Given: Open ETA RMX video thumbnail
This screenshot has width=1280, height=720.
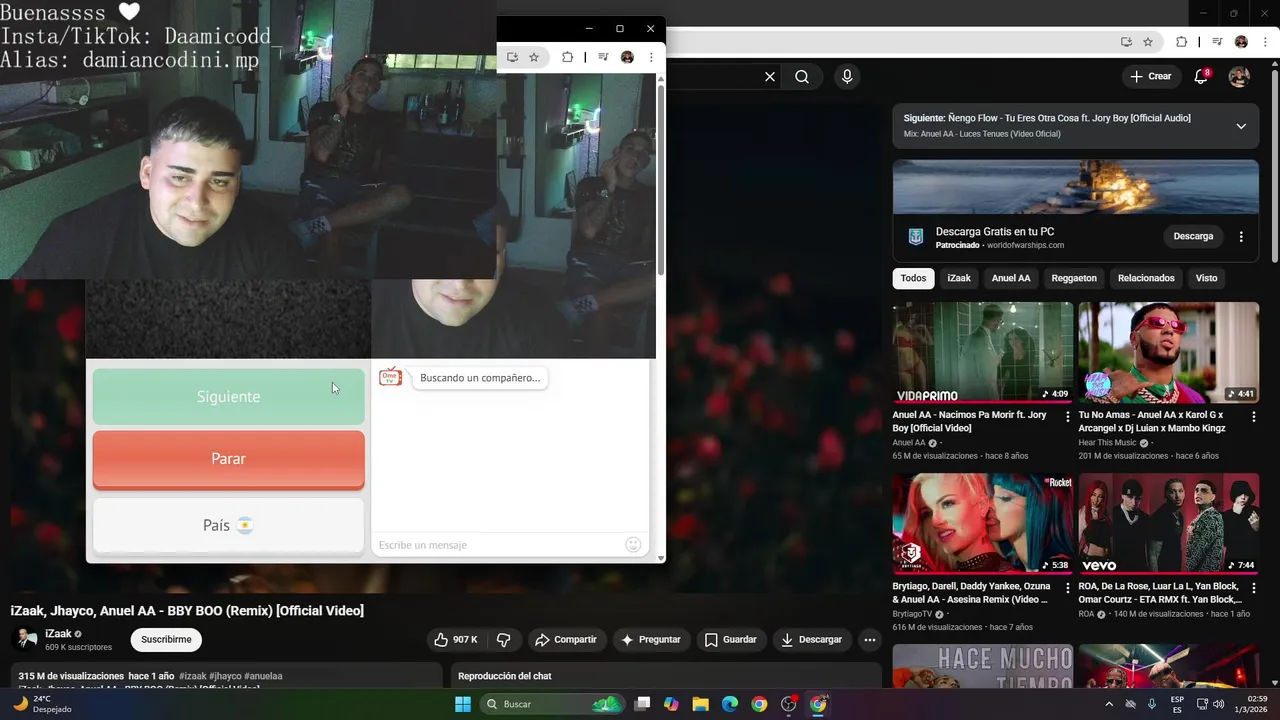Looking at the screenshot, I should click(1169, 523).
